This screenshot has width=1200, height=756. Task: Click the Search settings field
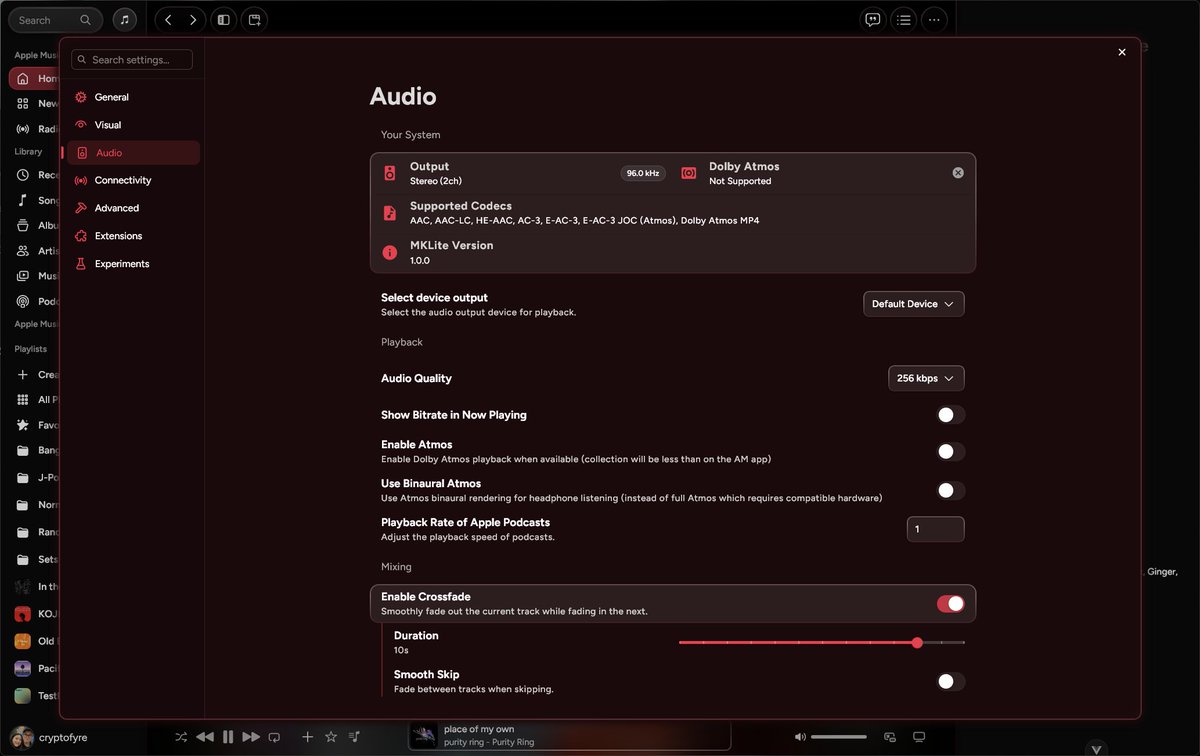[x=132, y=60]
